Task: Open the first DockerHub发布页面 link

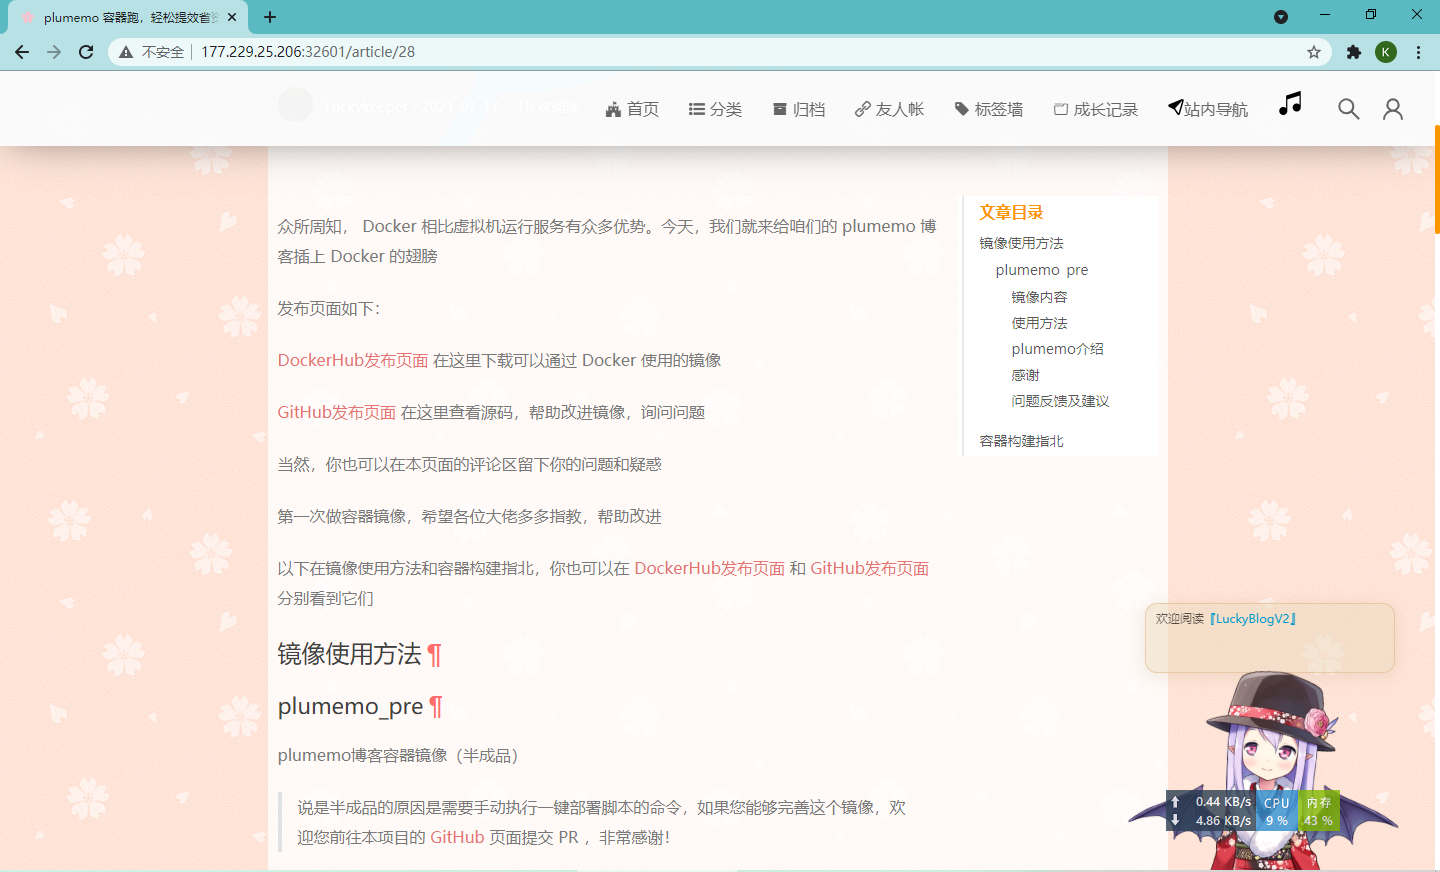Action: [x=353, y=360]
